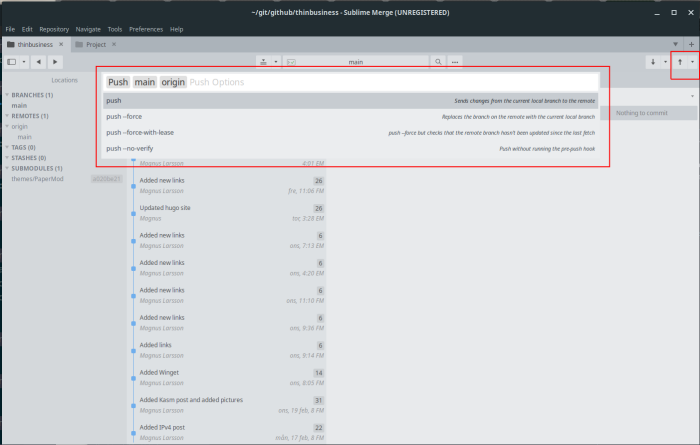The image size is (700, 445).
Task: Expand the STASHES section
Action: coord(7,158)
